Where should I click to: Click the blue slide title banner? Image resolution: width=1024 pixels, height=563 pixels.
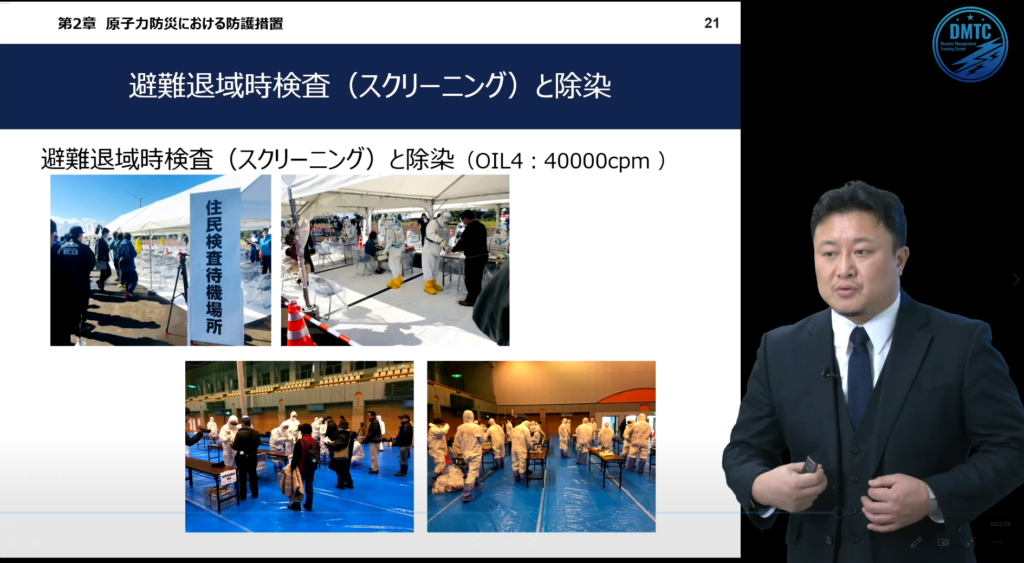(x=370, y=86)
